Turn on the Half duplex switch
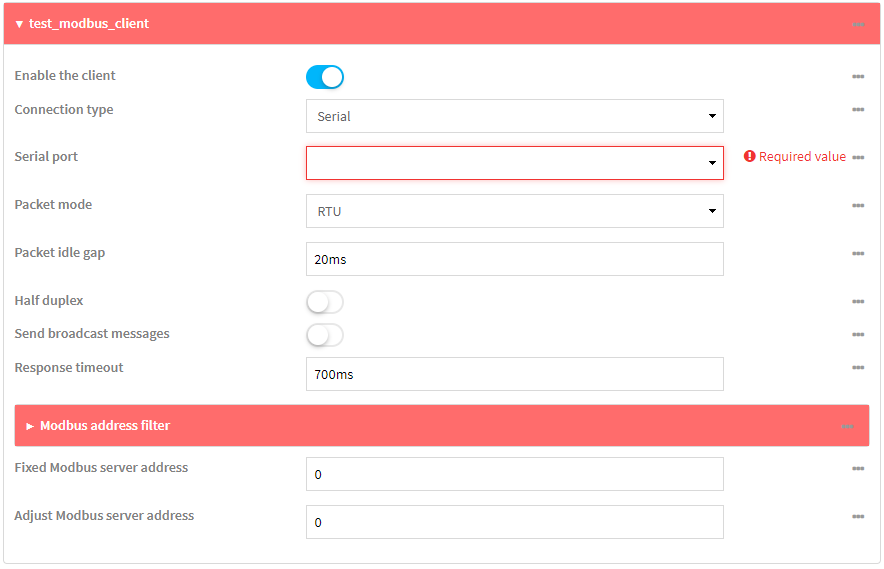Viewport: 884px width, 569px height. point(325,302)
